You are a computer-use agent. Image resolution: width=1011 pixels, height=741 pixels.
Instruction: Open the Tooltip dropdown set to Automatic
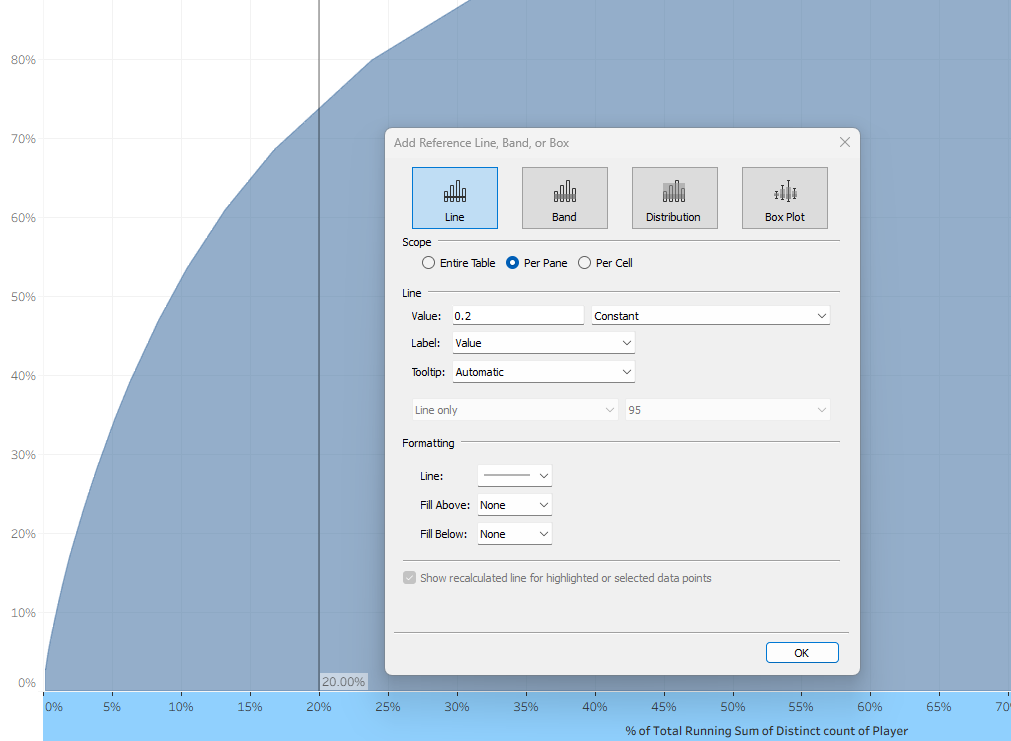point(544,371)
